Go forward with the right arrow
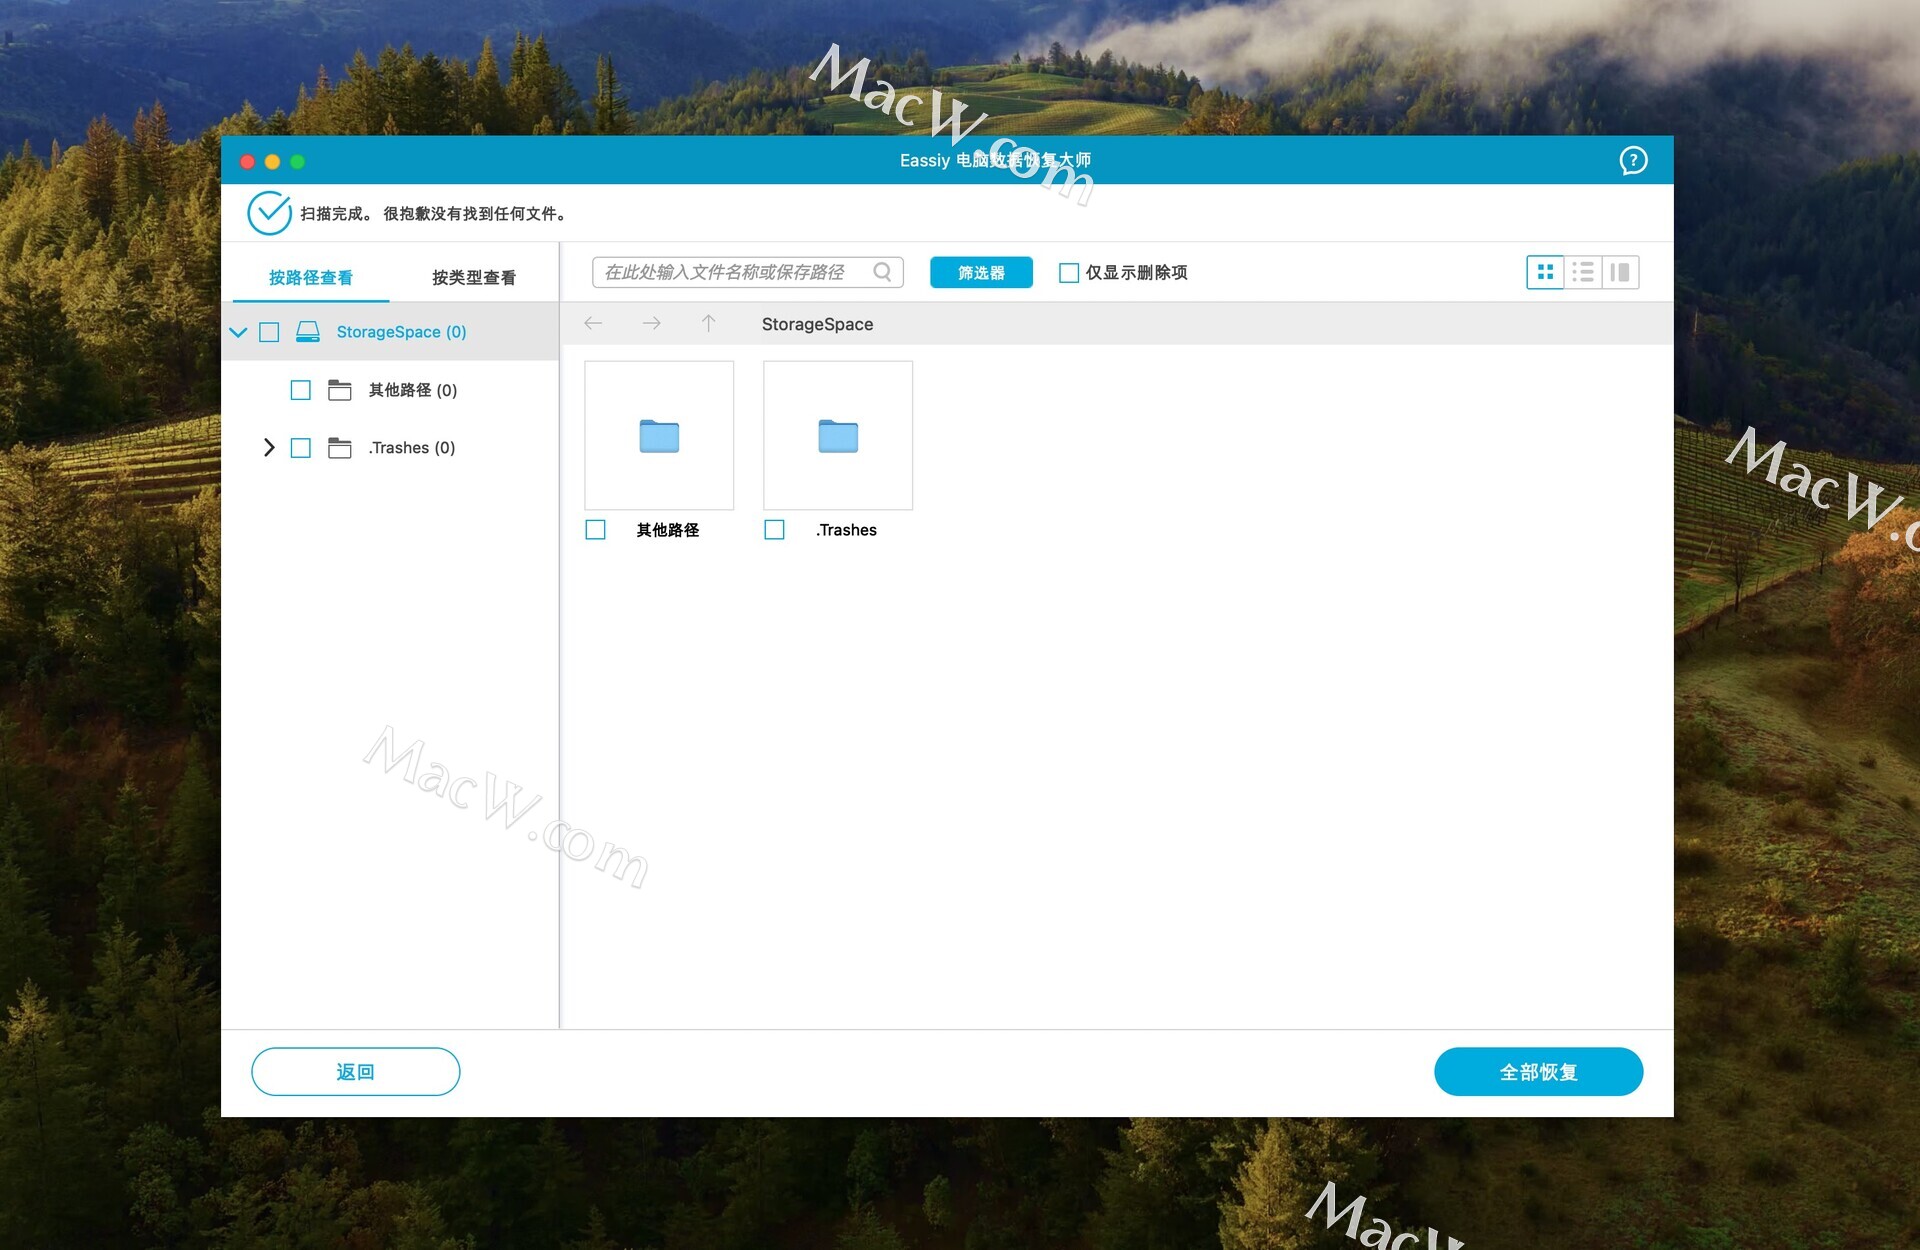 point(651,323)
